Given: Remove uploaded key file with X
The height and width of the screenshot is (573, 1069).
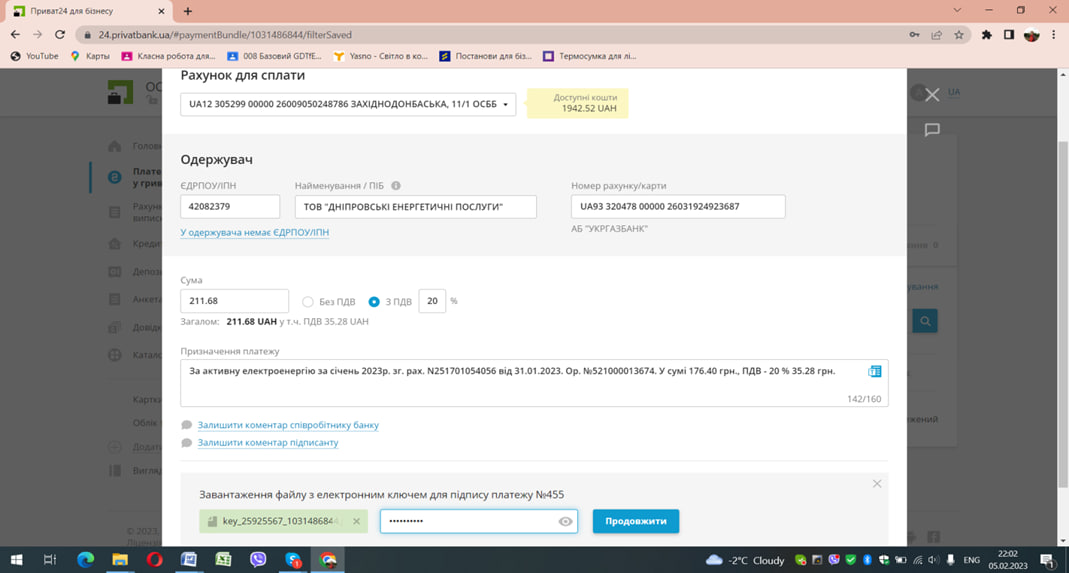Looking at the screenshot, I should [357, 521].
